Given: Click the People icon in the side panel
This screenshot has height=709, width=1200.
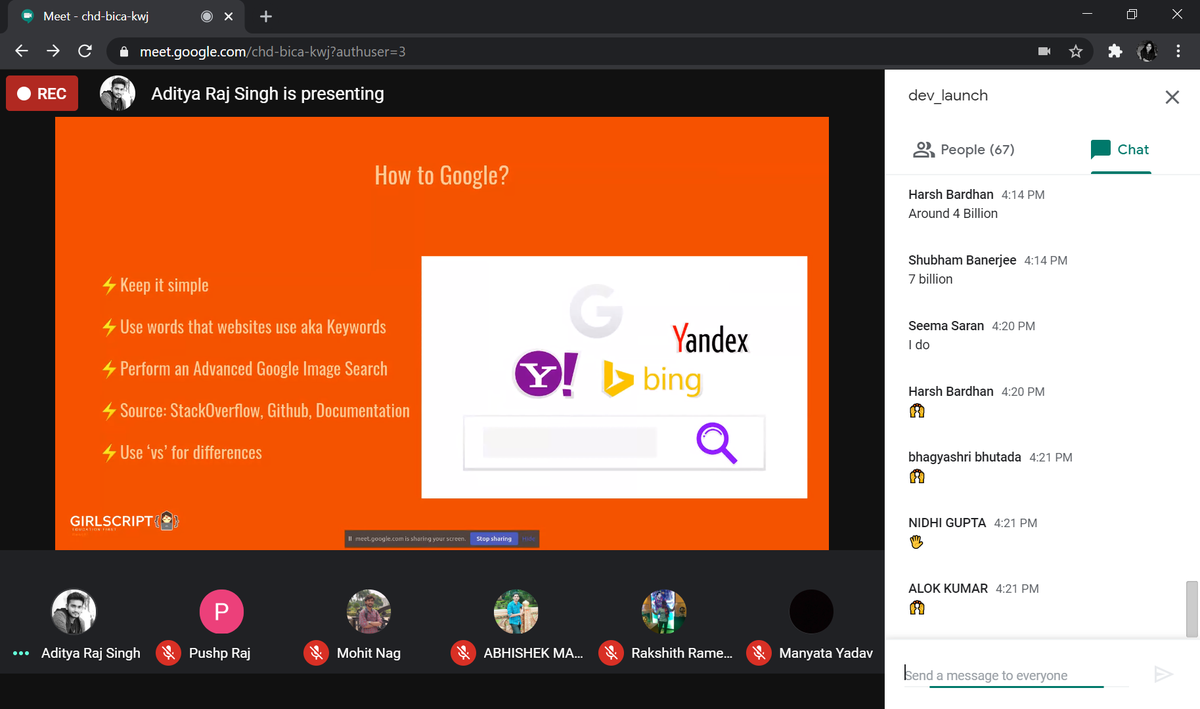Looking at the screenshot, I should 924,149.
